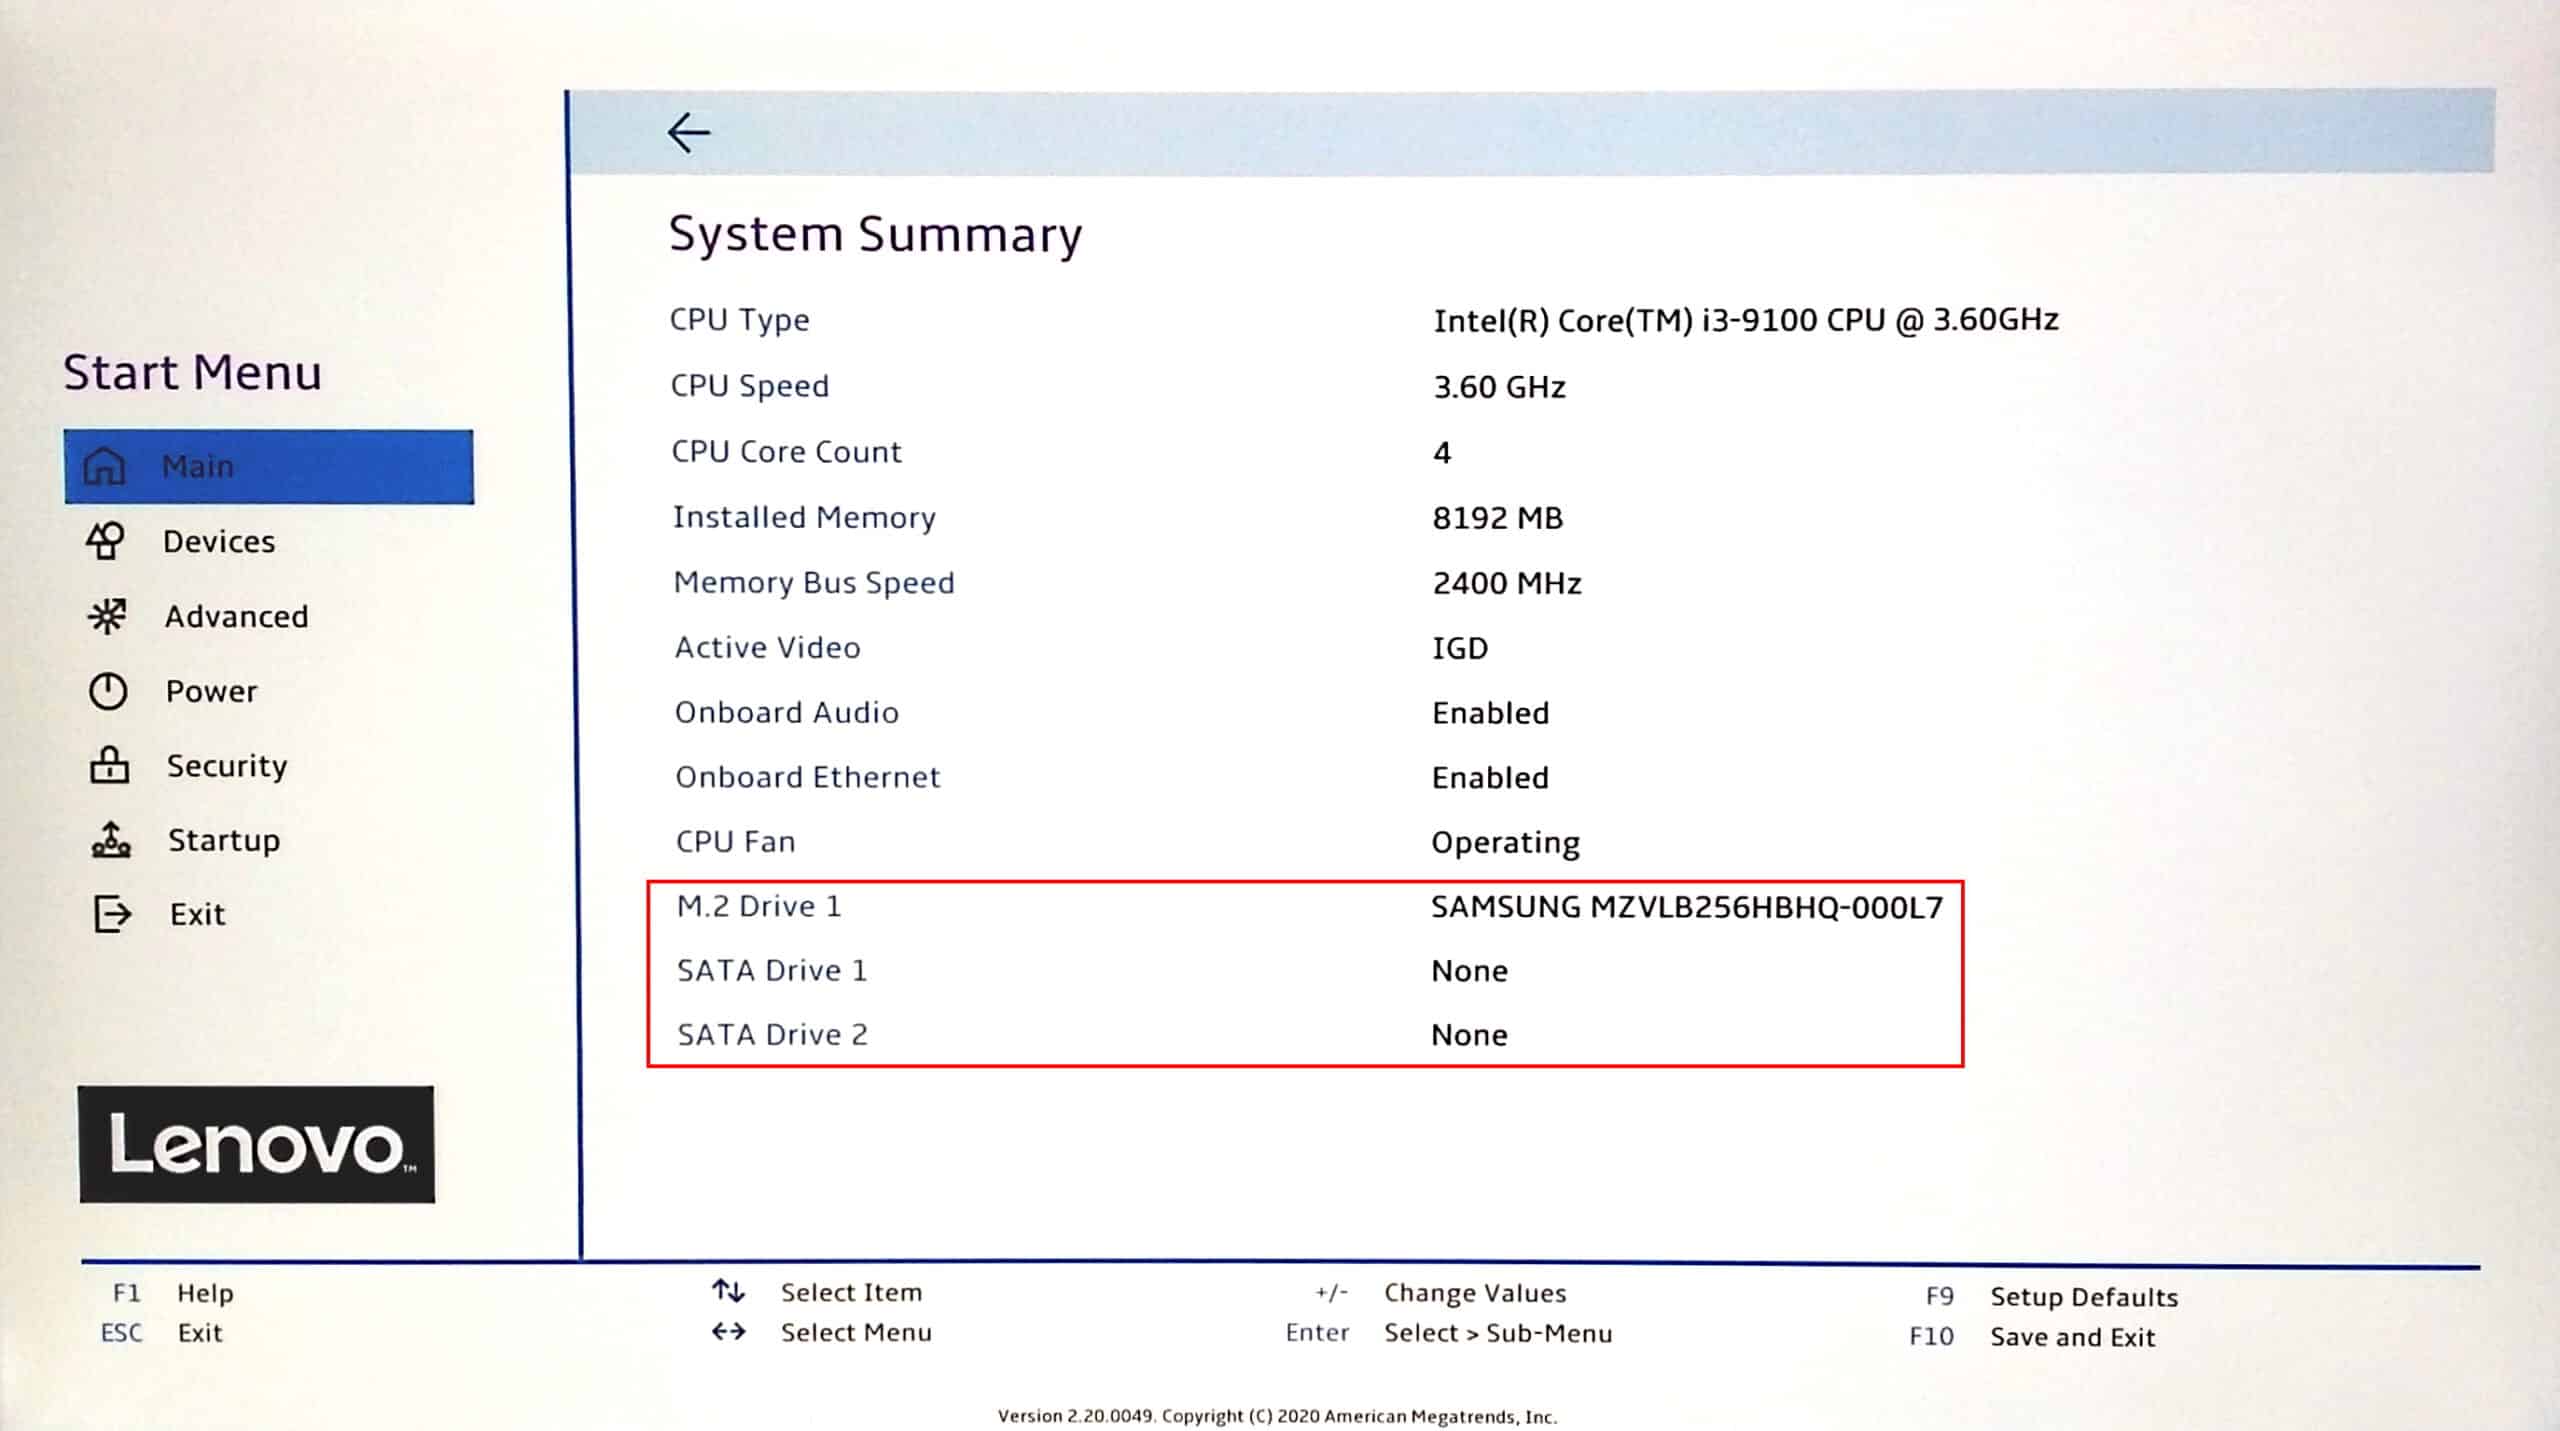This screenshot has width=2560, height=1431.
Task: Click the Security padlock icon
Action: pyautogui.click(x=109, y=765)
